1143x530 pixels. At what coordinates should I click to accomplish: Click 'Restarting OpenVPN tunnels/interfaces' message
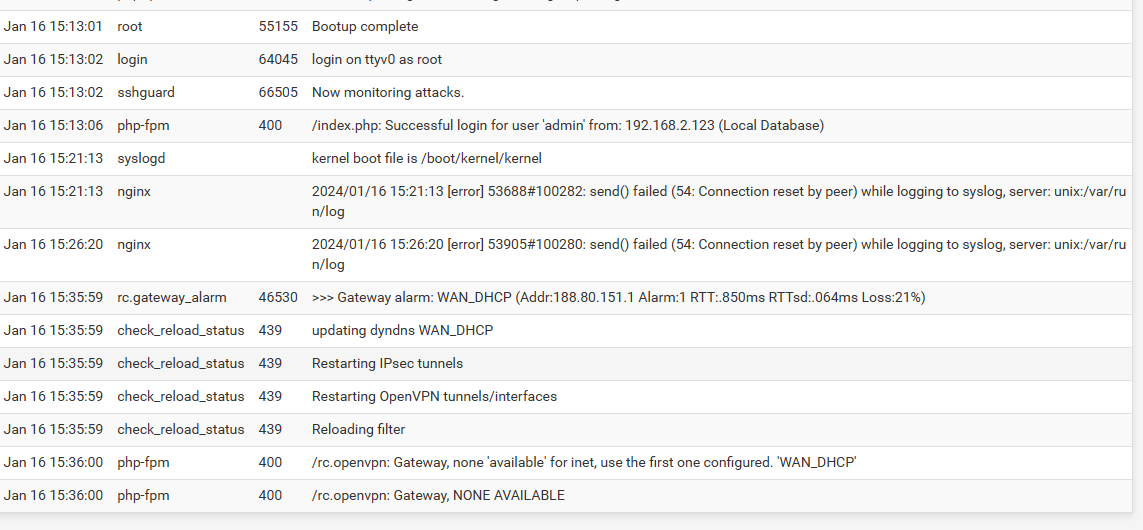(x=434, y=397)
